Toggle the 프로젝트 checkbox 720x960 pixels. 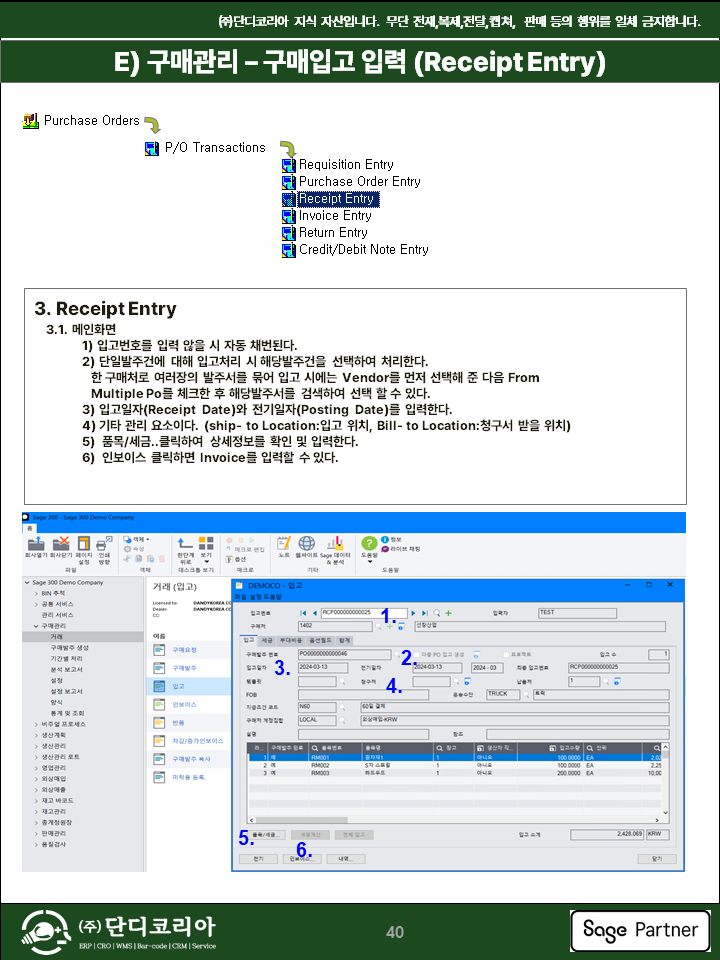click(506, 655)
